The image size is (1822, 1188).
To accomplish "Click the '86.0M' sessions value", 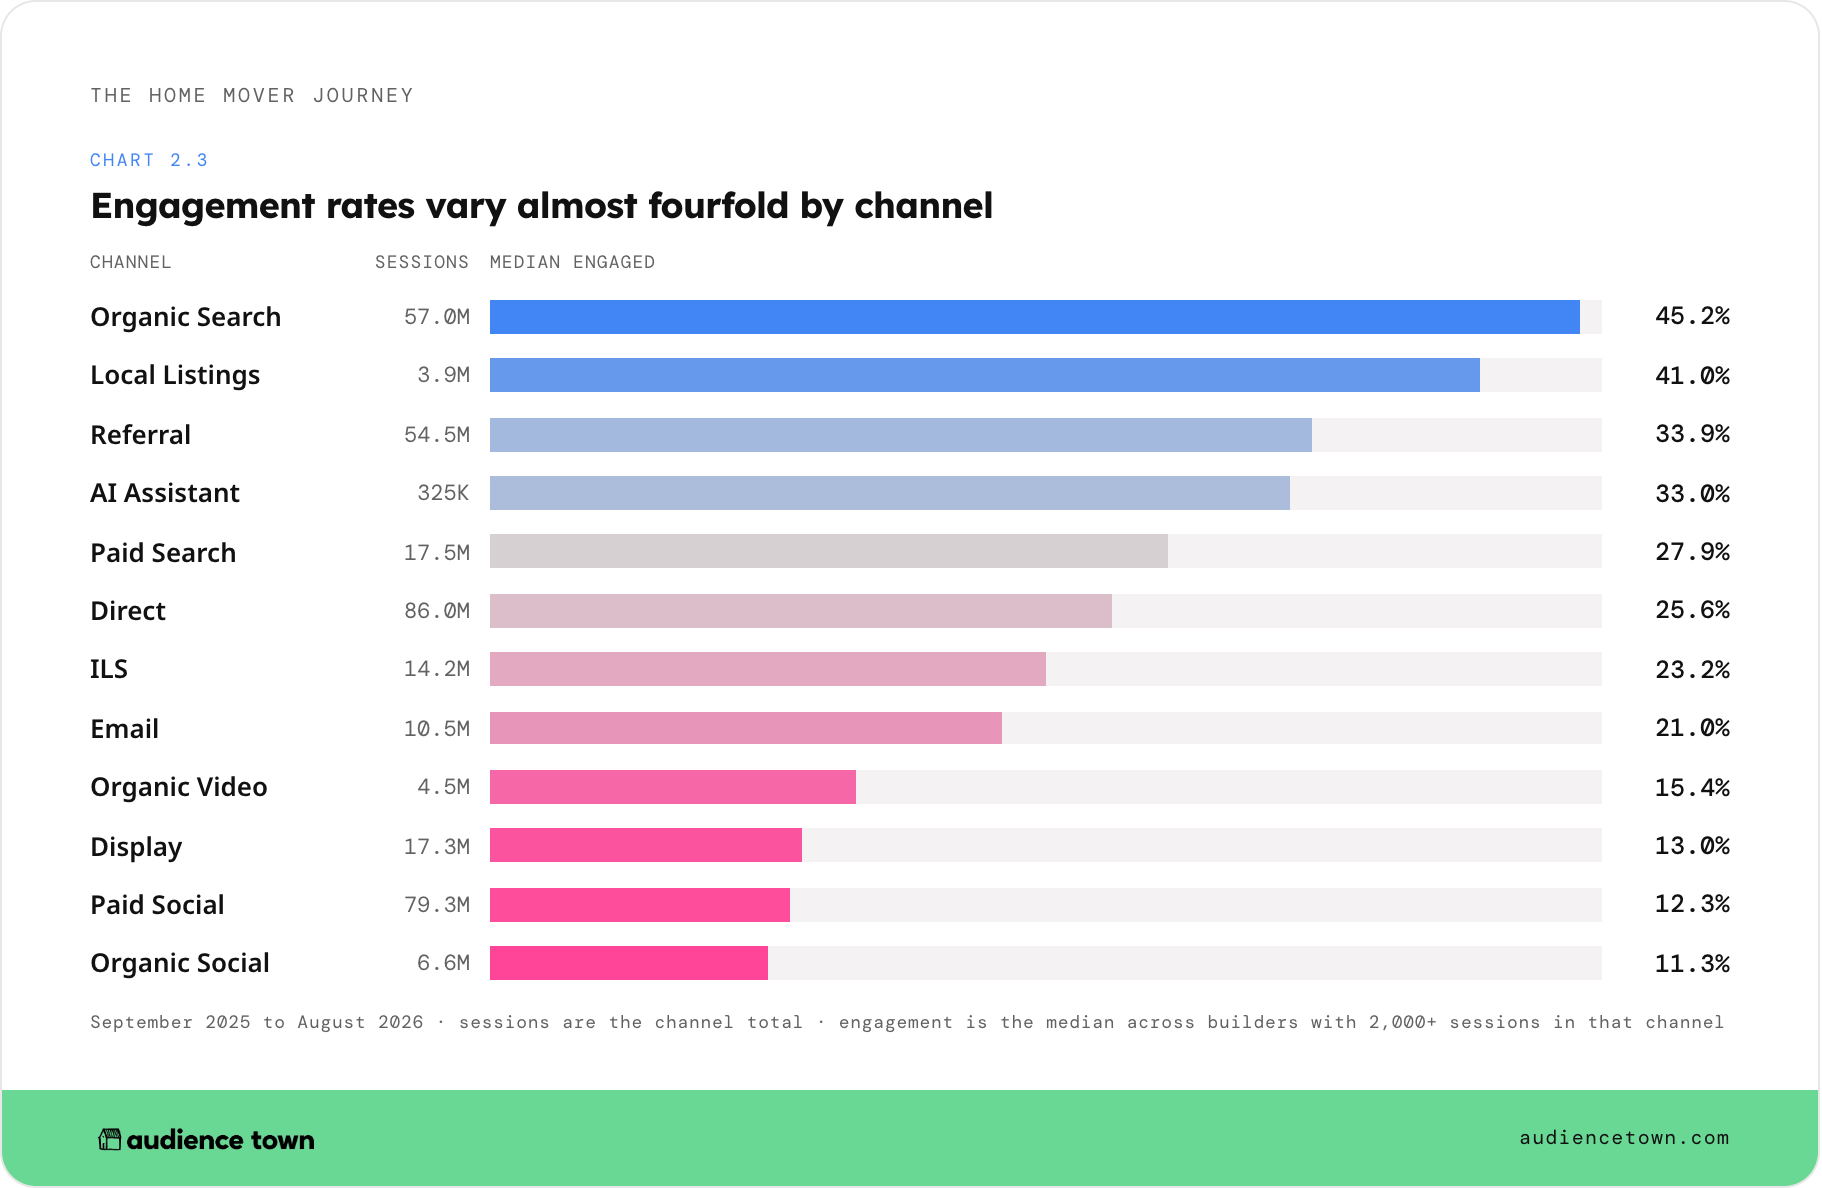I will [436, 611].
